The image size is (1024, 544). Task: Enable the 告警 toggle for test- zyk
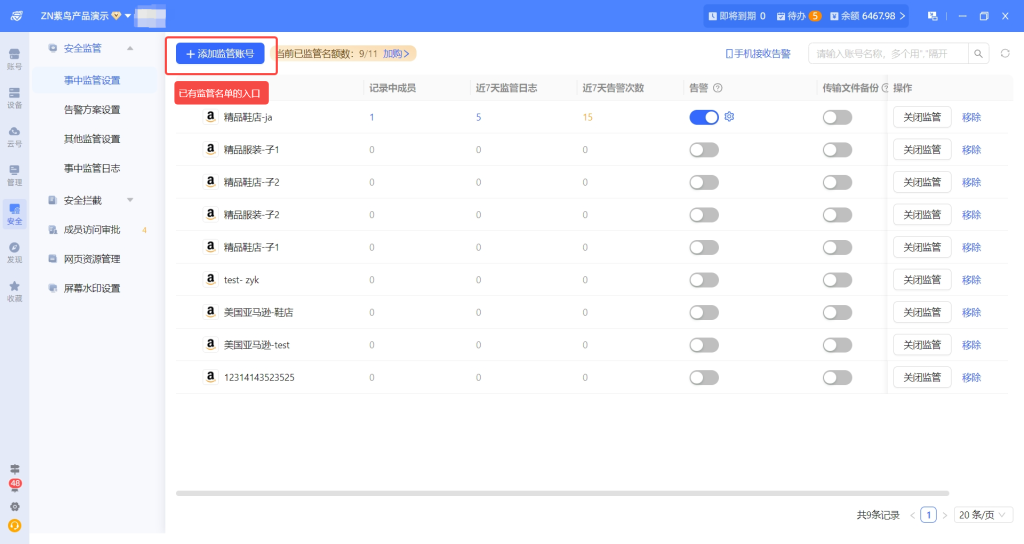pyautogui.click(x=704, y=280)
